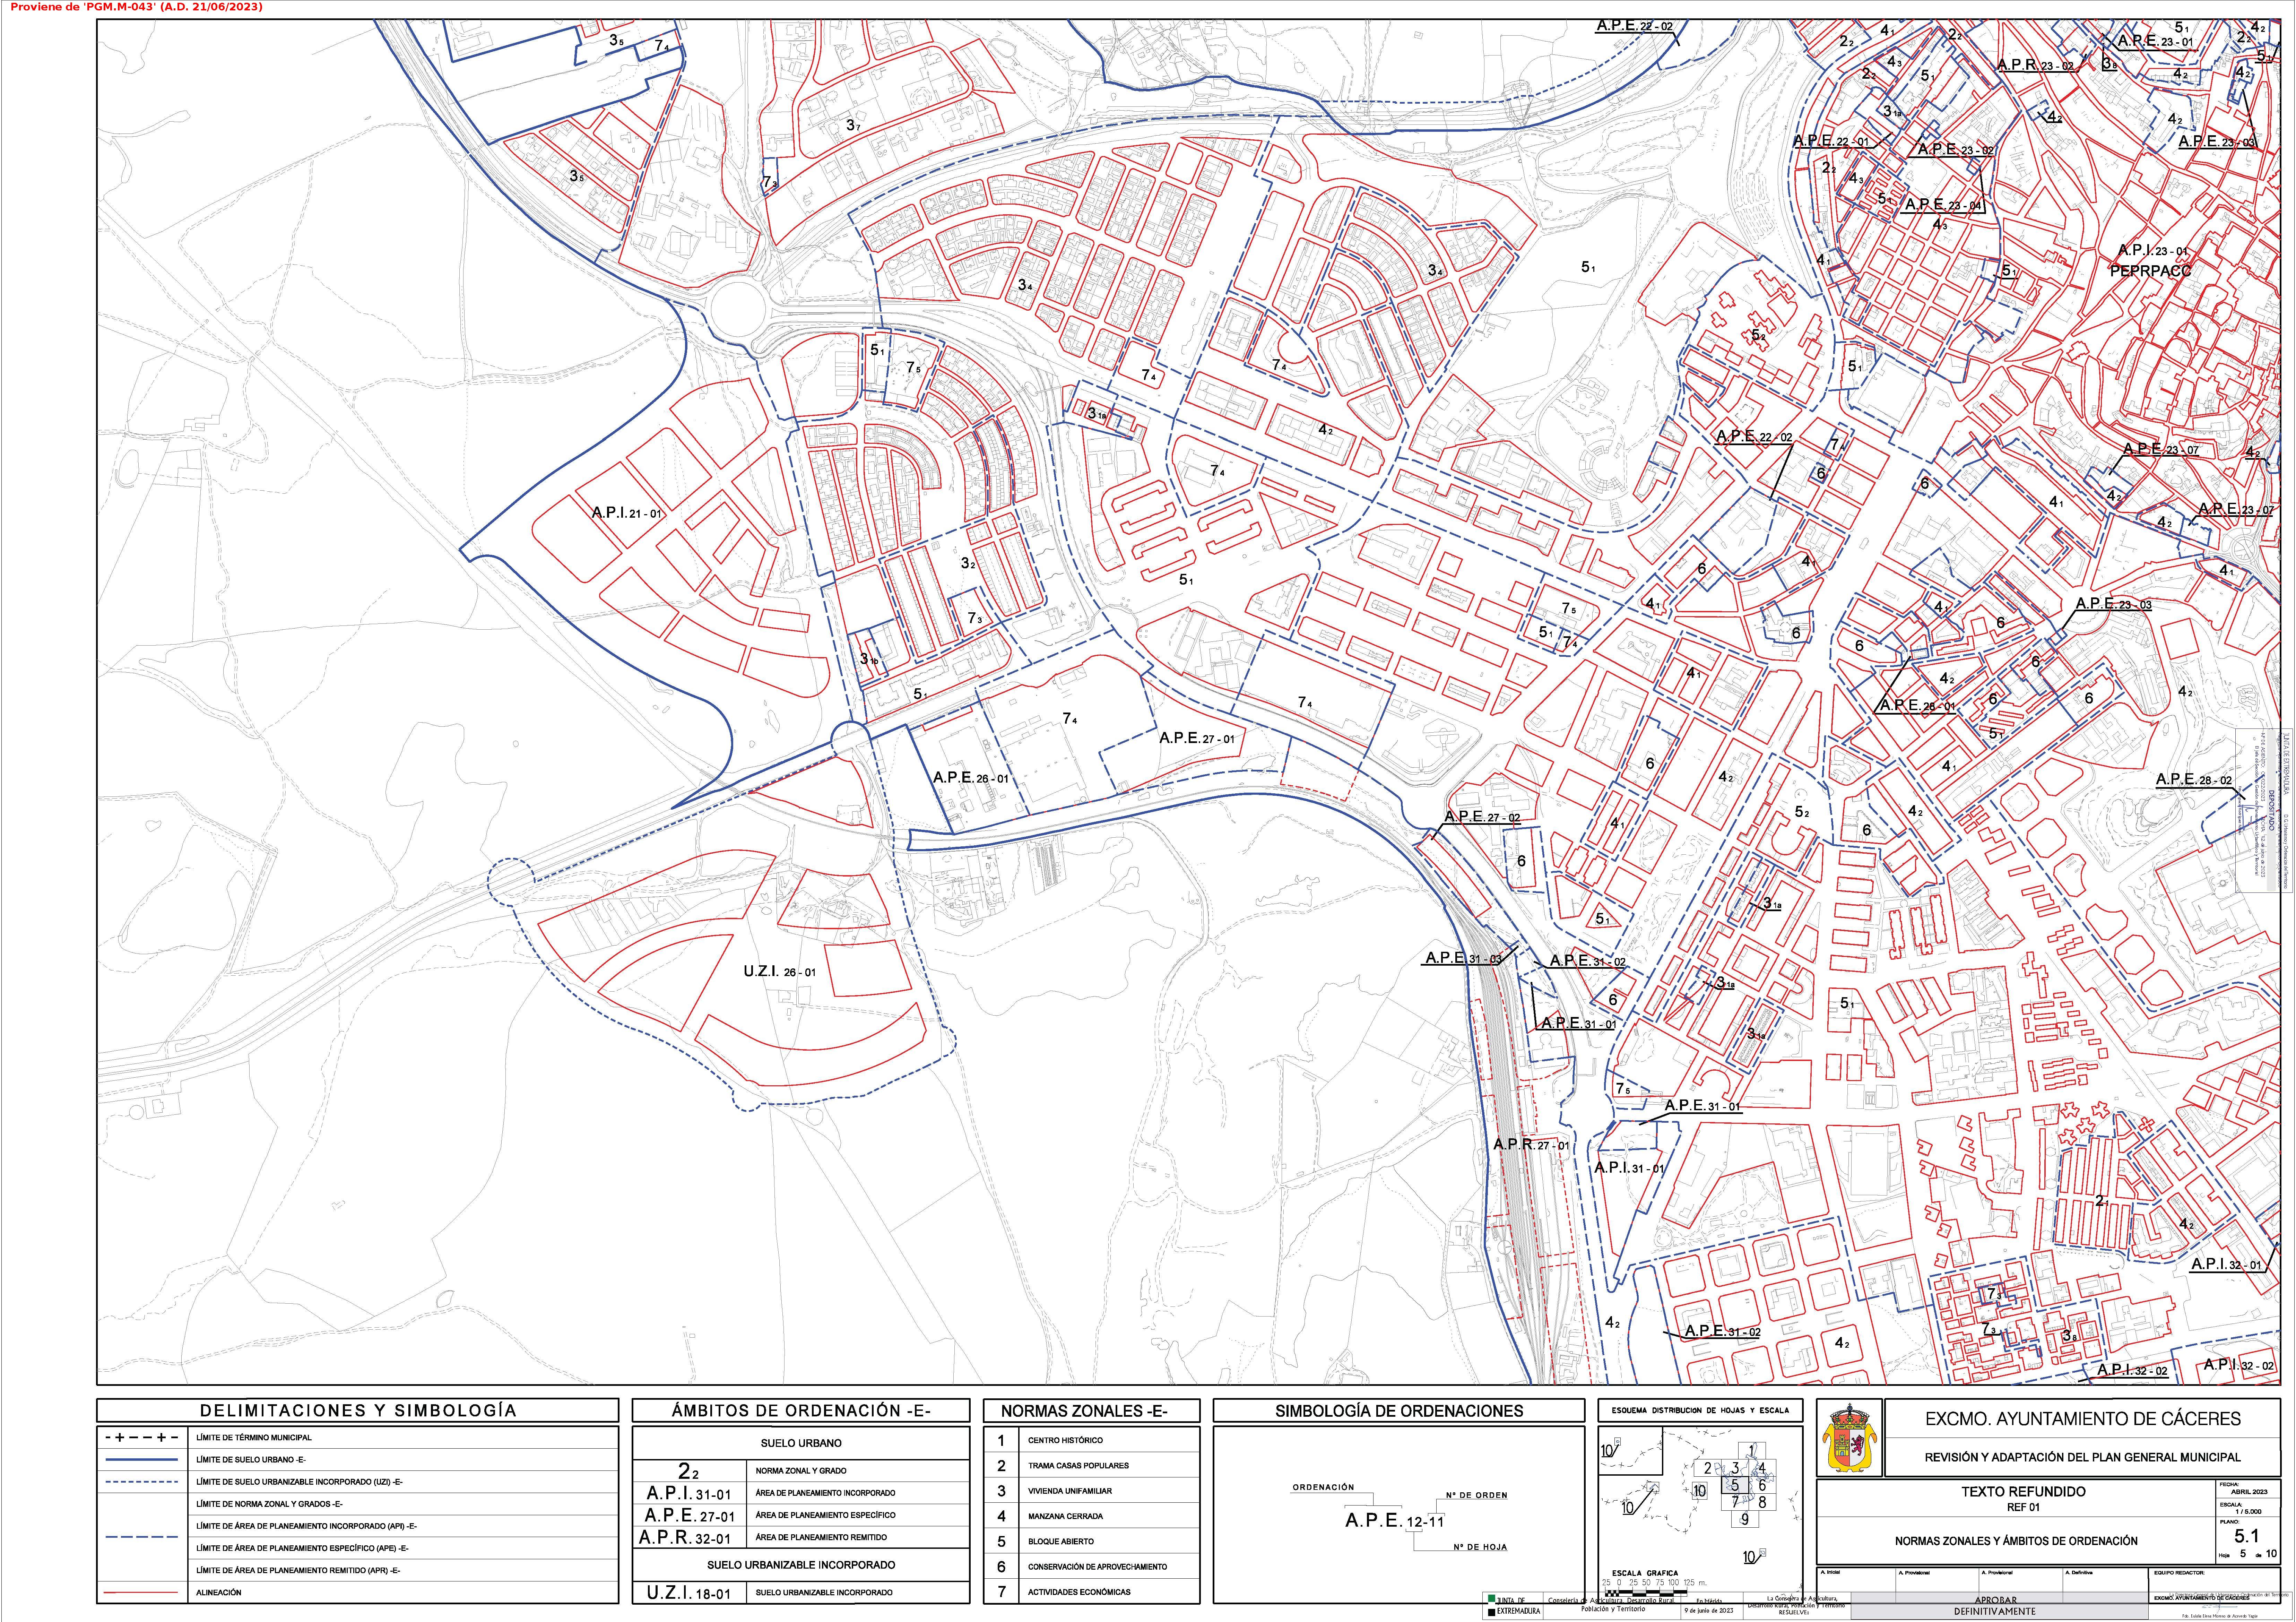2296x1622 pixels.
Task: Click the 'Proviene de PGM.M-043' red header text
Action: [136, 7]
